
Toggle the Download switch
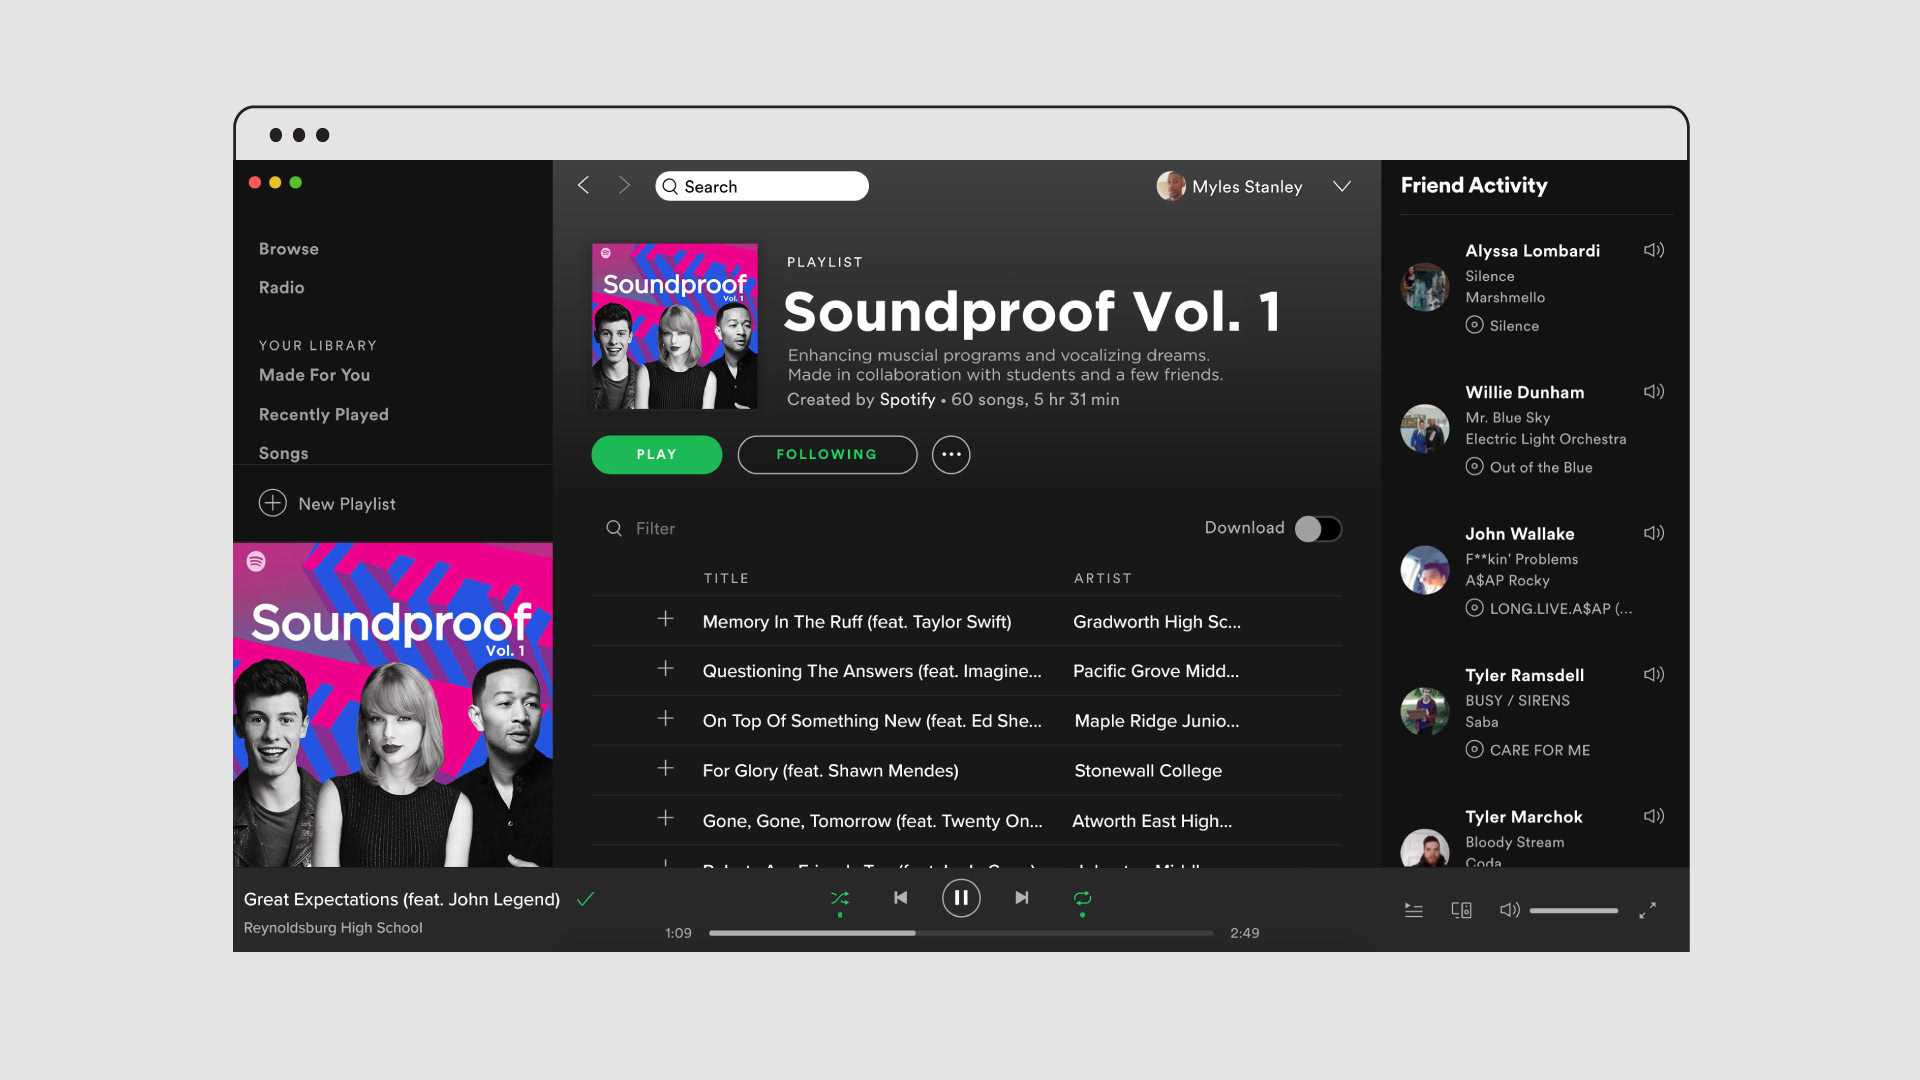coord(1318,529)
